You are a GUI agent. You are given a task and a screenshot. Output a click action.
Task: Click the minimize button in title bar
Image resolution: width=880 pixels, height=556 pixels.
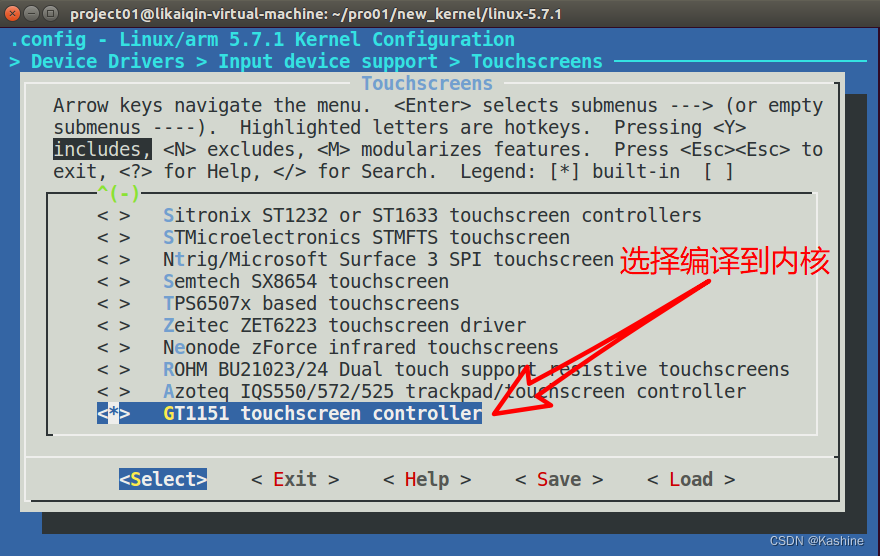click(30, 14)
